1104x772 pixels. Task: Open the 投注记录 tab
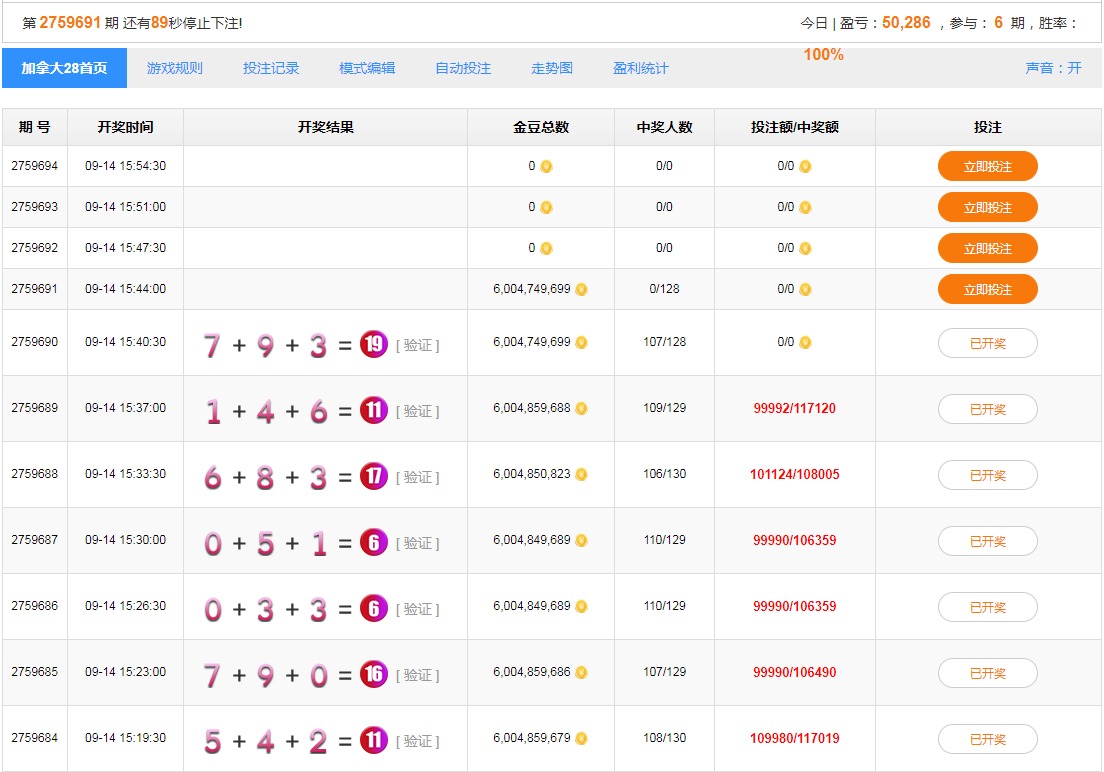(271, 68)
